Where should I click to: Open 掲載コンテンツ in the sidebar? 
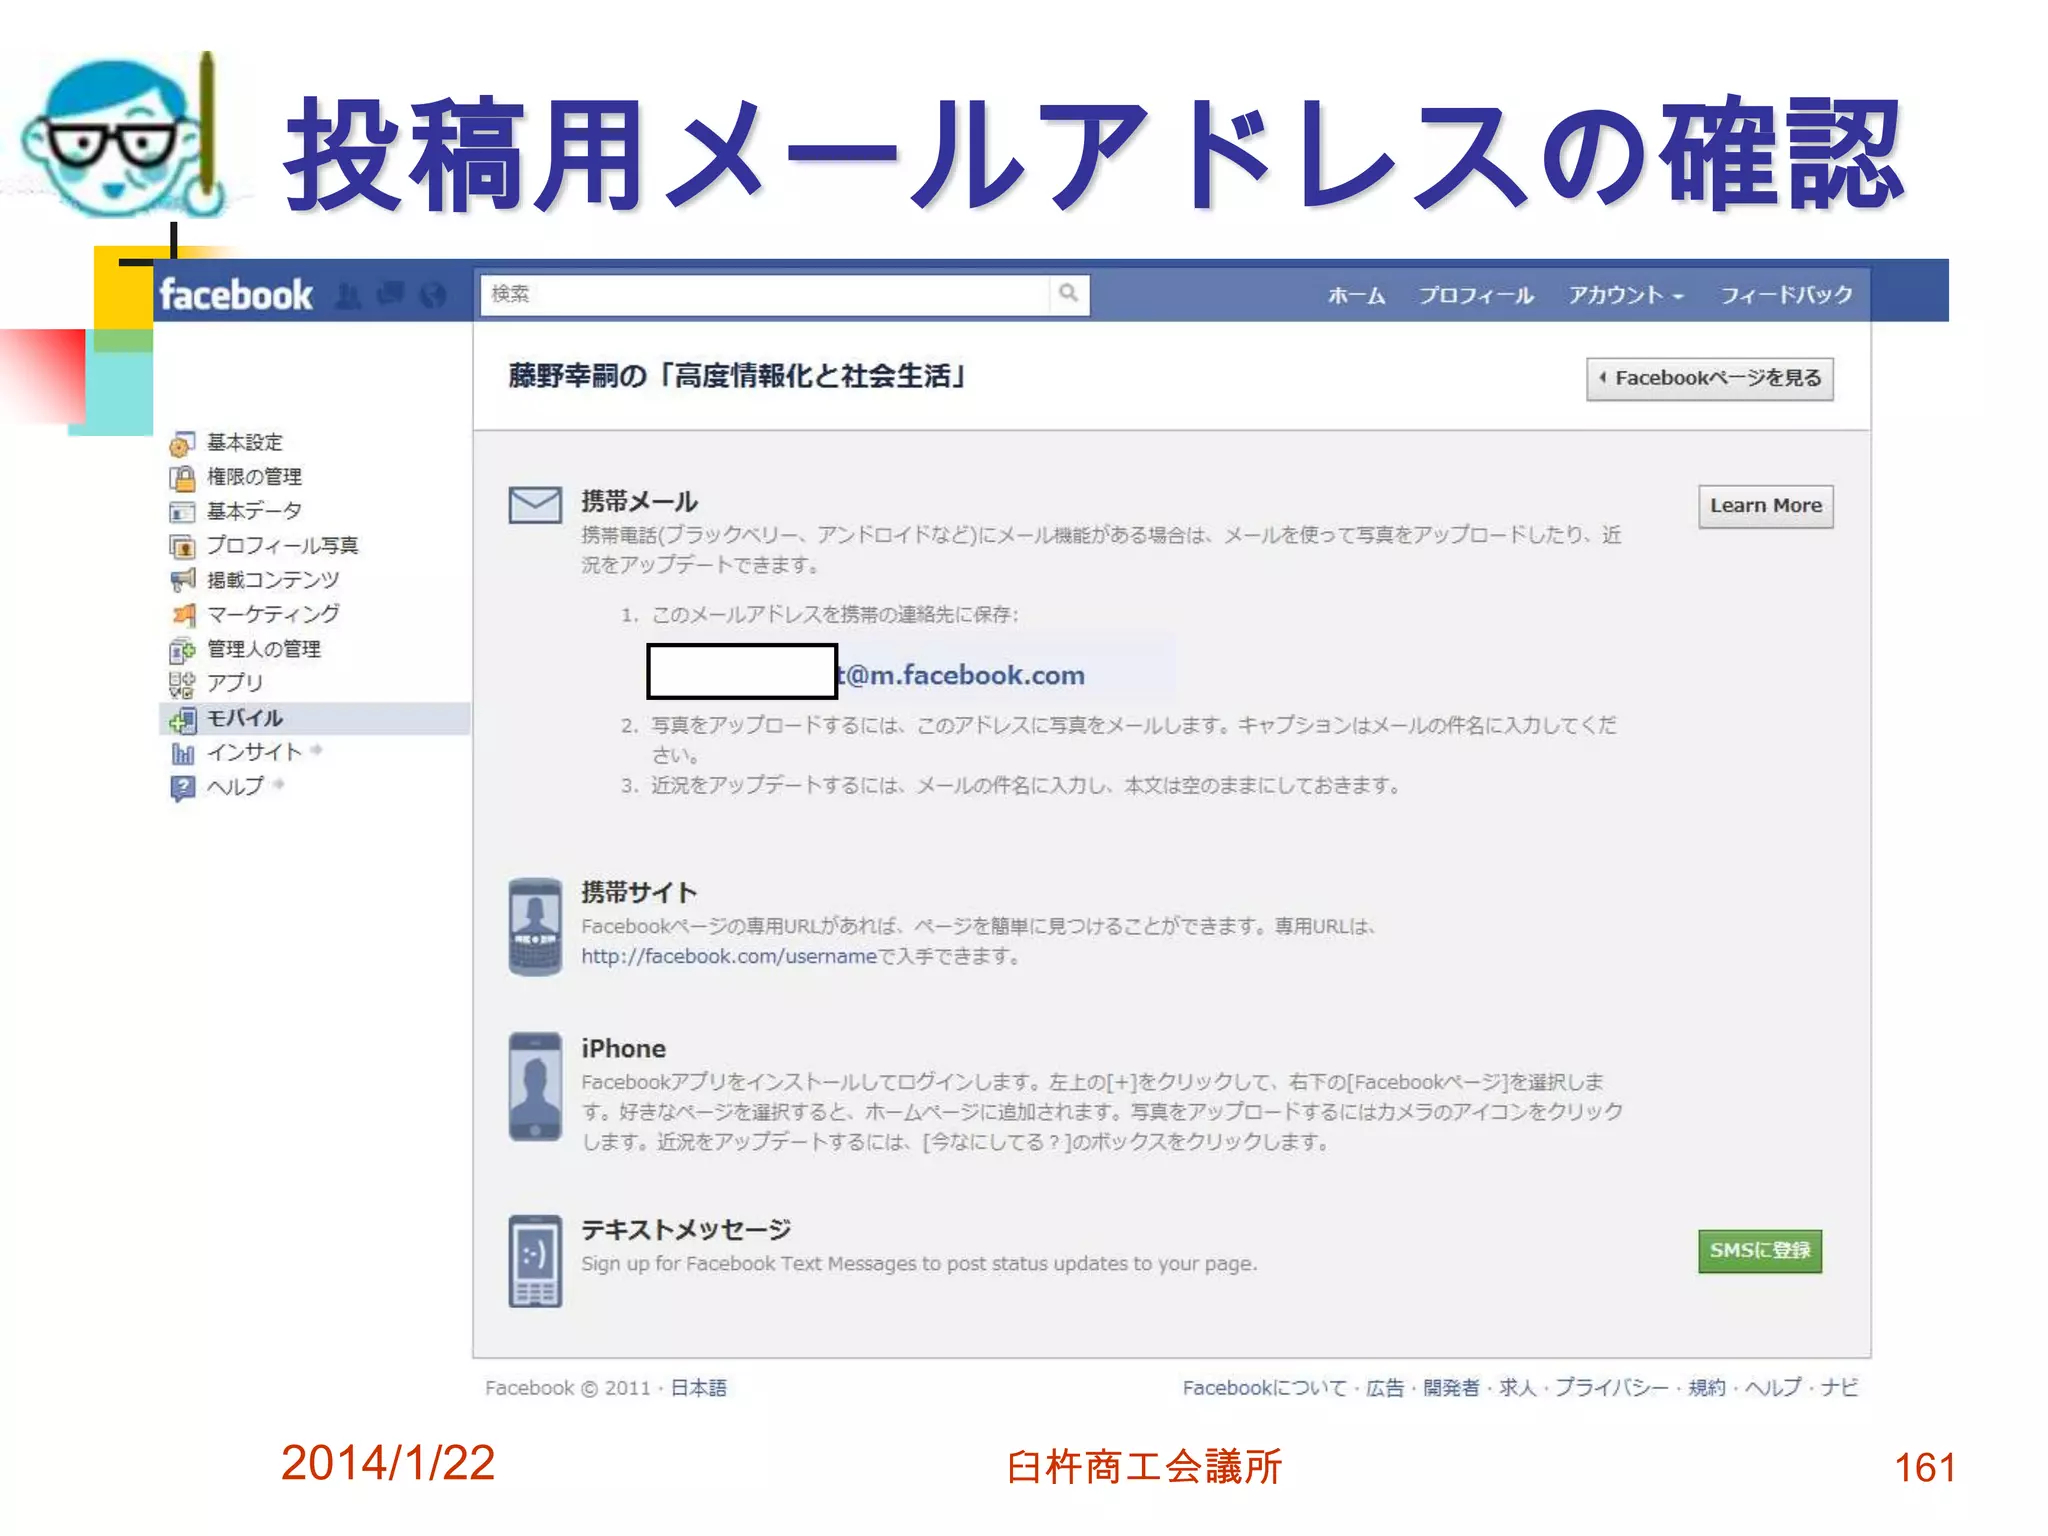click(x=273, y=580)
